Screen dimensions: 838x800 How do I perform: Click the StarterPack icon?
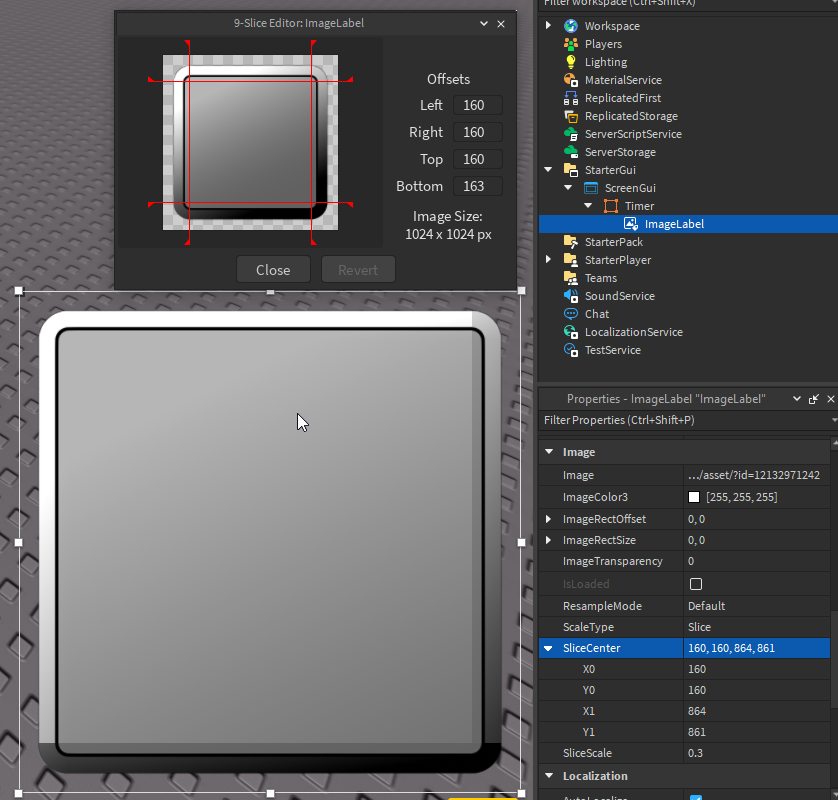click(x=571, y=242)
